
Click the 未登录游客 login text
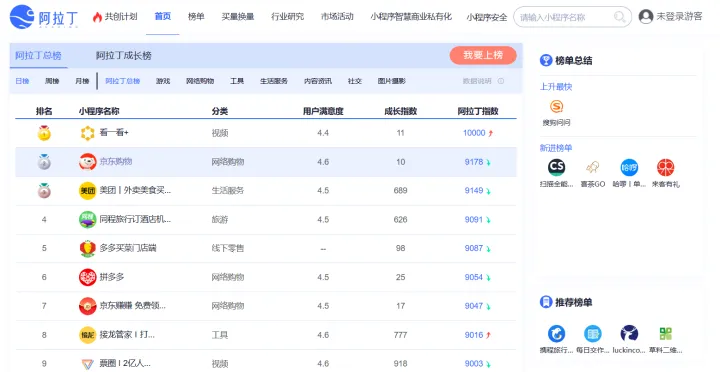679,17
